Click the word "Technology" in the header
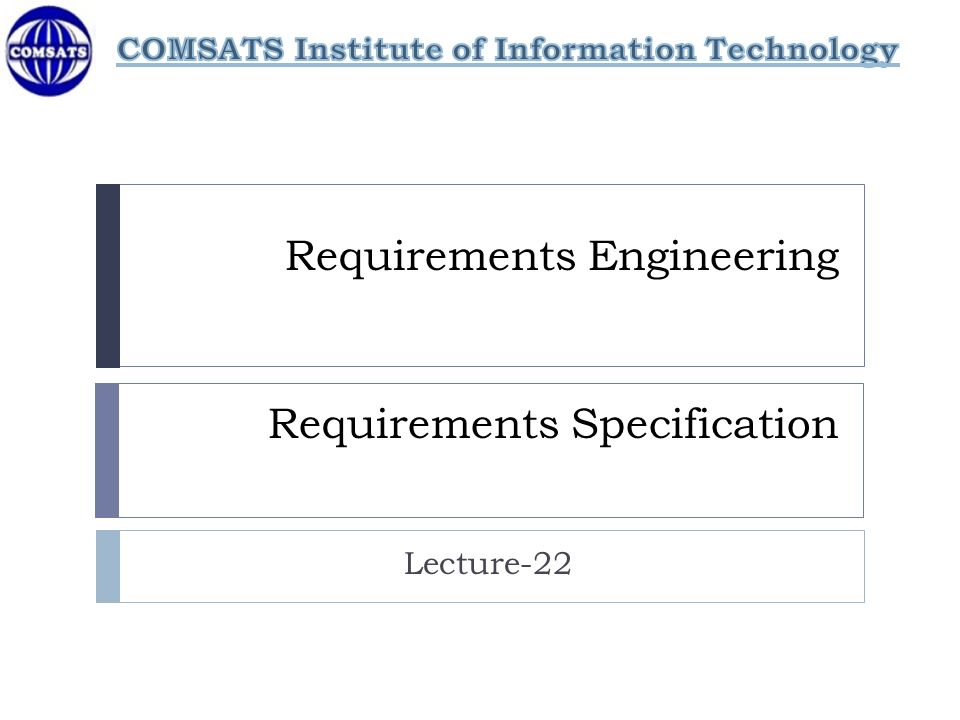960x720 pixels. point(801,50)
